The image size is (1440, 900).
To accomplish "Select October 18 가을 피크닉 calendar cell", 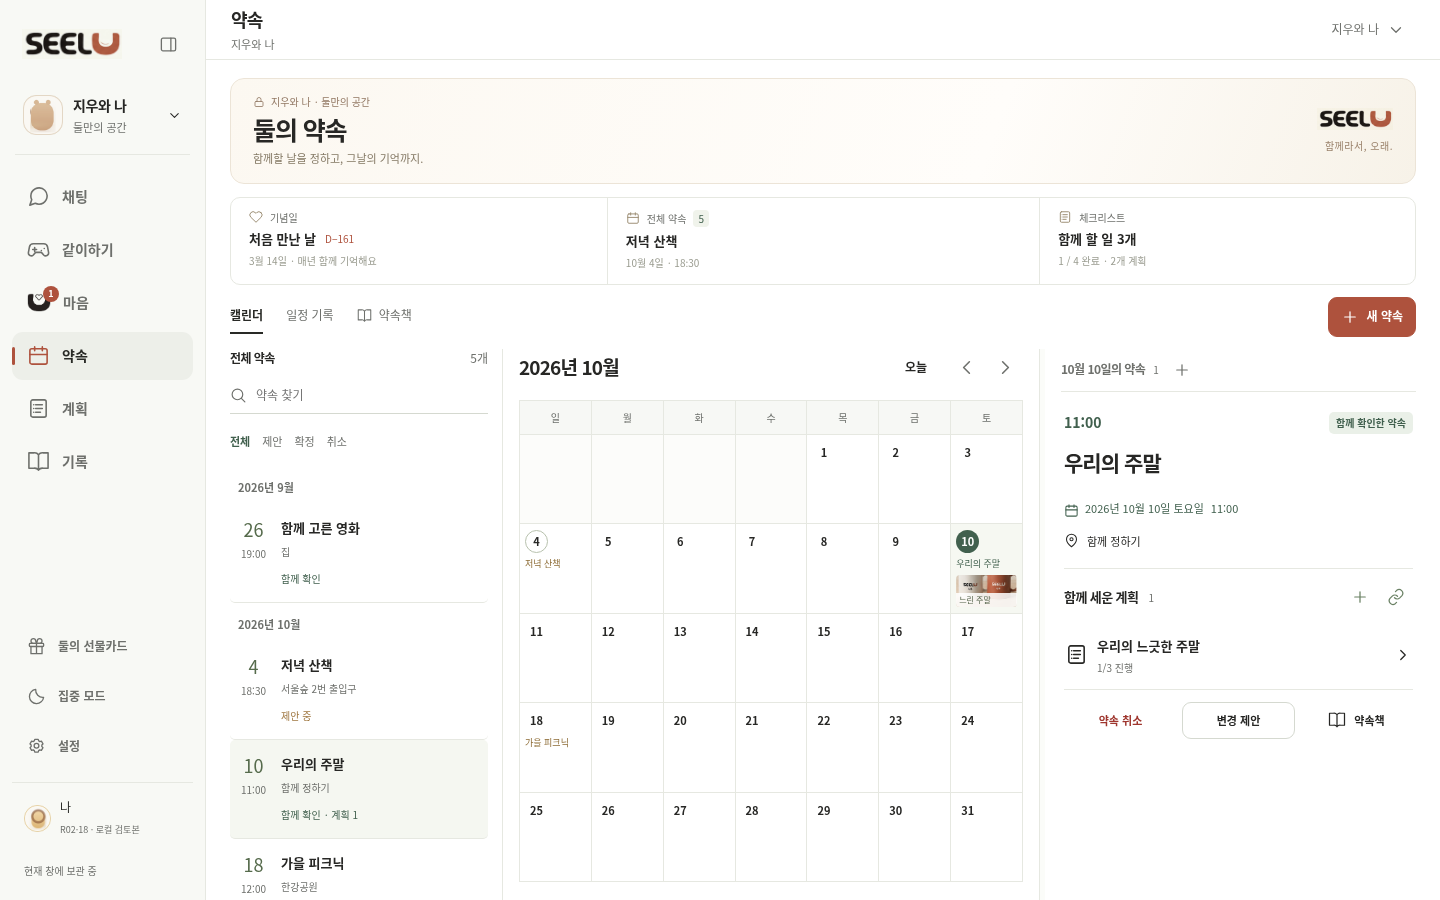I will [x=555, y=747].
